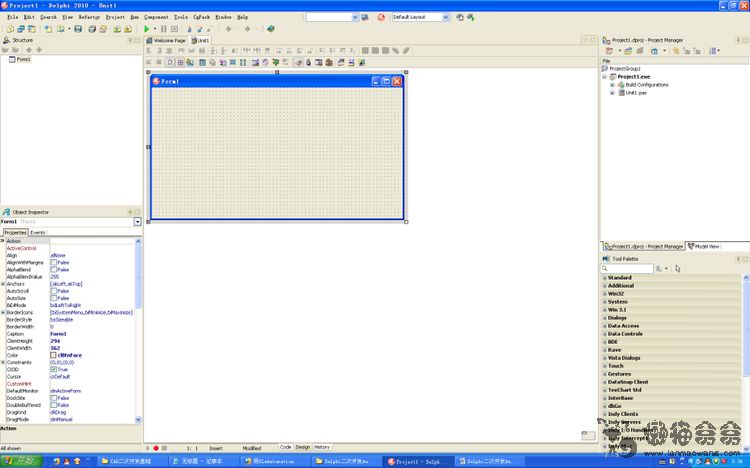Open the Object Inspector Form1 instance dropdown

click(x=137, y=222)
